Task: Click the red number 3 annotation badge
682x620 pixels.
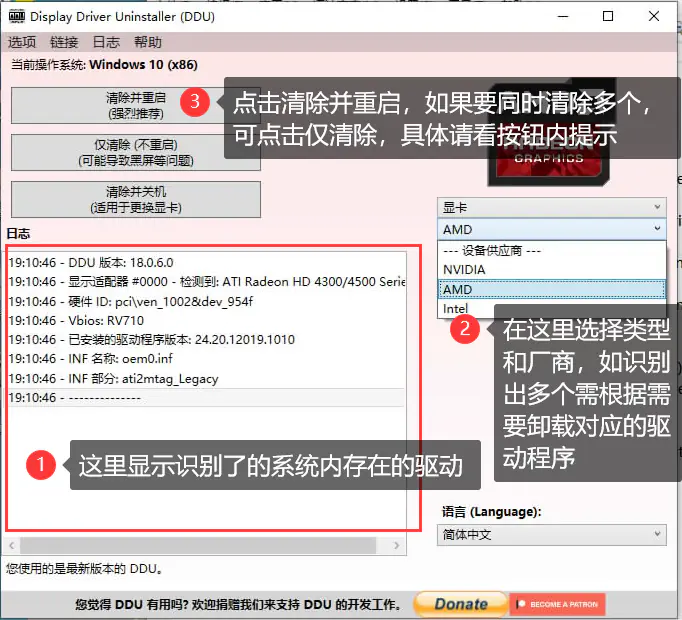Action: pyautogui.click(x=197, y=102)
